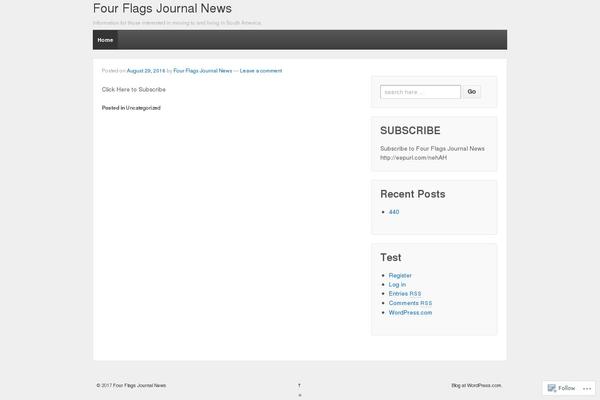The height and width of the screenshot is (400, 600).
Task: Select the Click Here to Subscribe text
Action: pyautogui.click(x=134, y=90)
